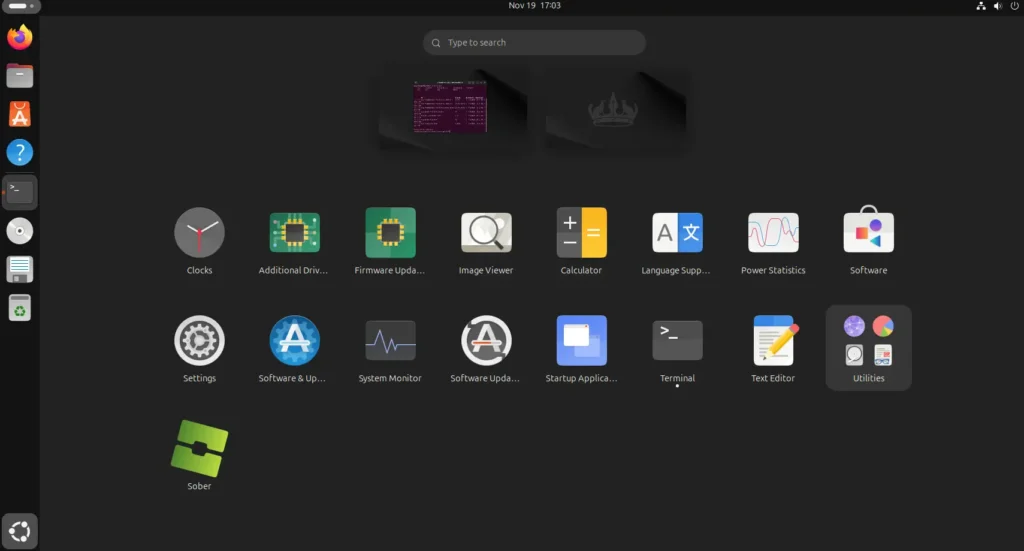
Task: Launch Software Updater
Action: (x=486, y=341)
